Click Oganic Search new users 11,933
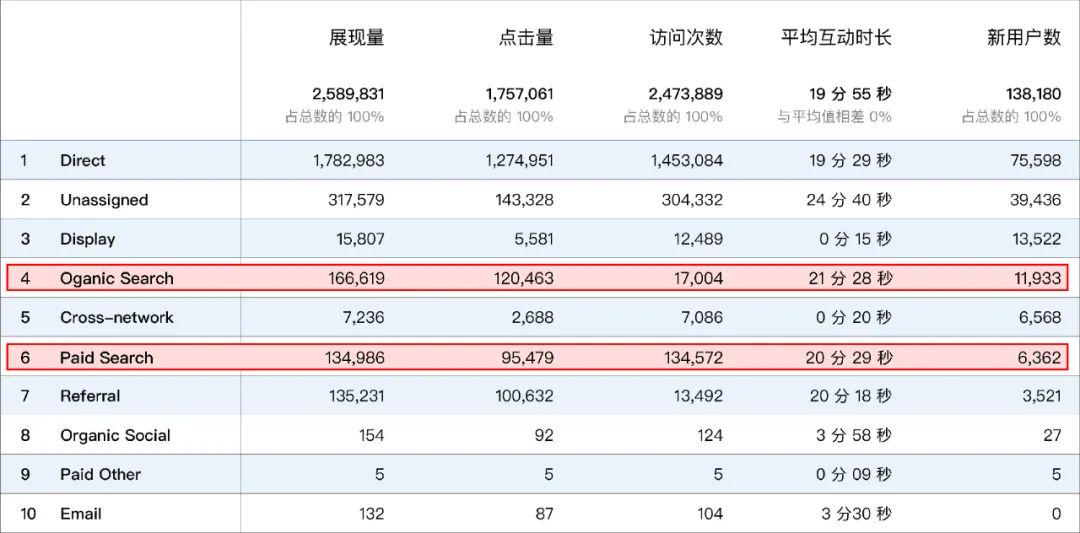The height and width of the screenshot is (533, 1080). [x=1035, y=278]
